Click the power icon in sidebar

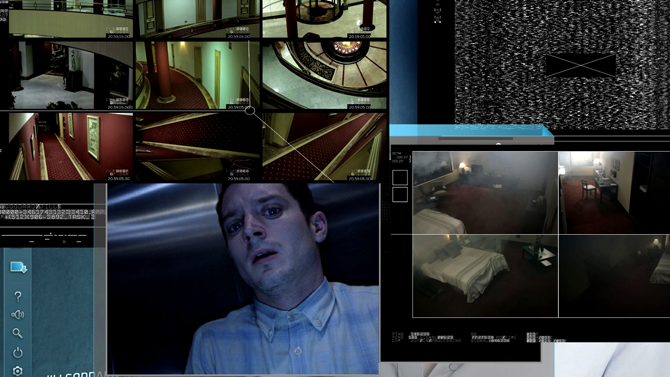[18, 353]
